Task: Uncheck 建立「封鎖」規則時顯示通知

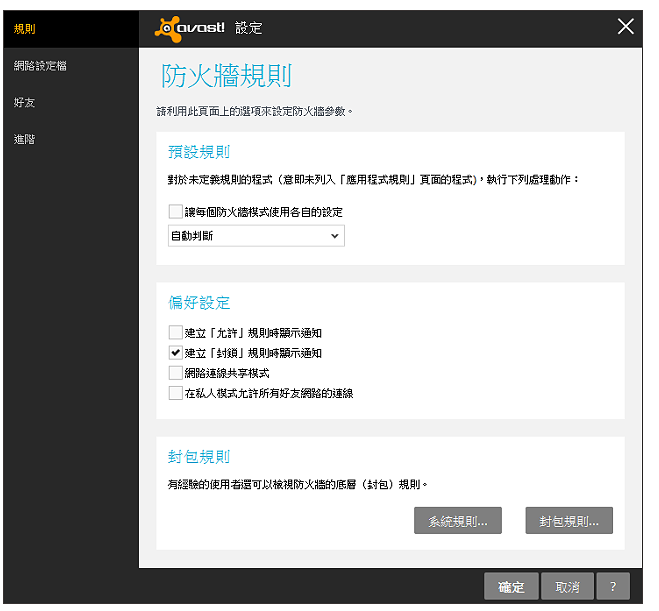Action: click(175, 353)
